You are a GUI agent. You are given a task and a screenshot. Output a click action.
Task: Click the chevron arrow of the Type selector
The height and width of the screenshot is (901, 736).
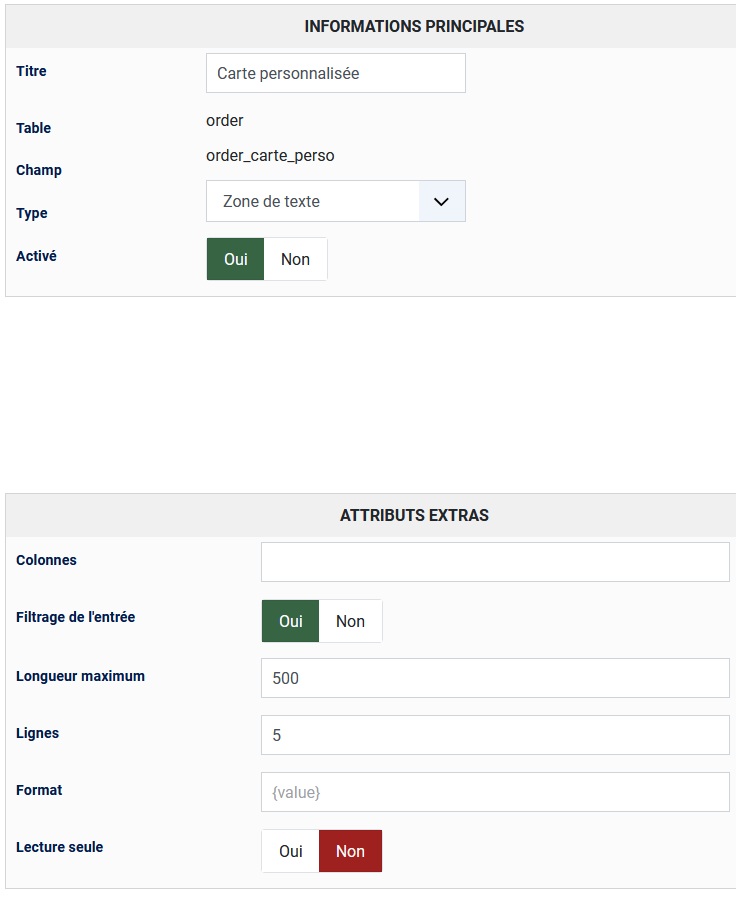click(442, 201)
